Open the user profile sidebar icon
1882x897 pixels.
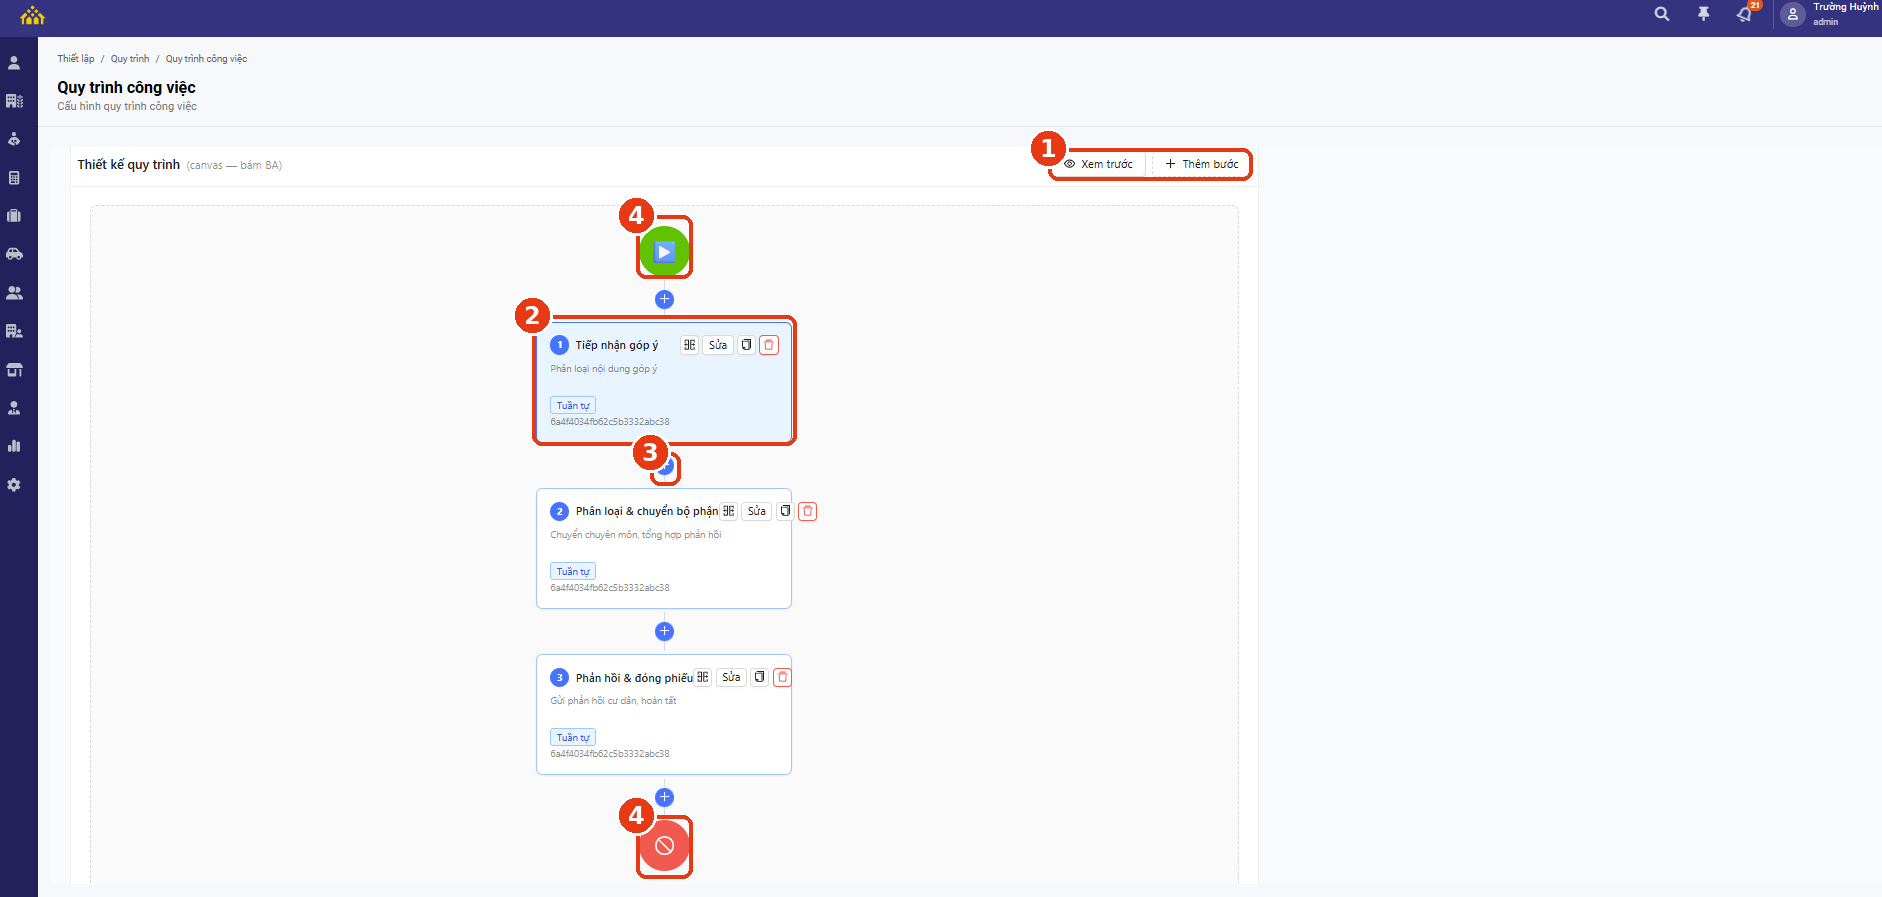[x=14, y=63]
